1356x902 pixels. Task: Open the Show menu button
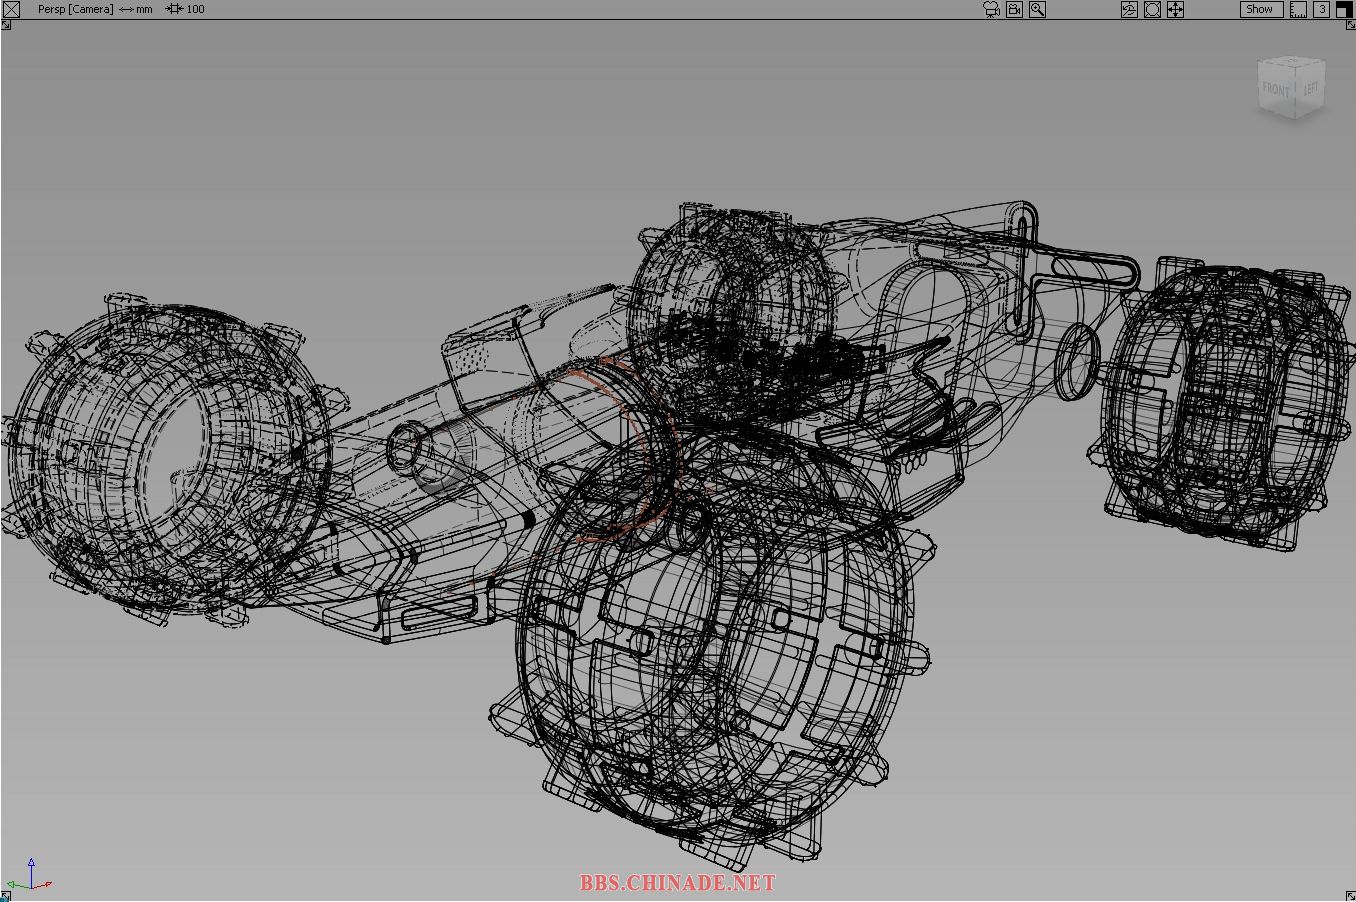1261,9
